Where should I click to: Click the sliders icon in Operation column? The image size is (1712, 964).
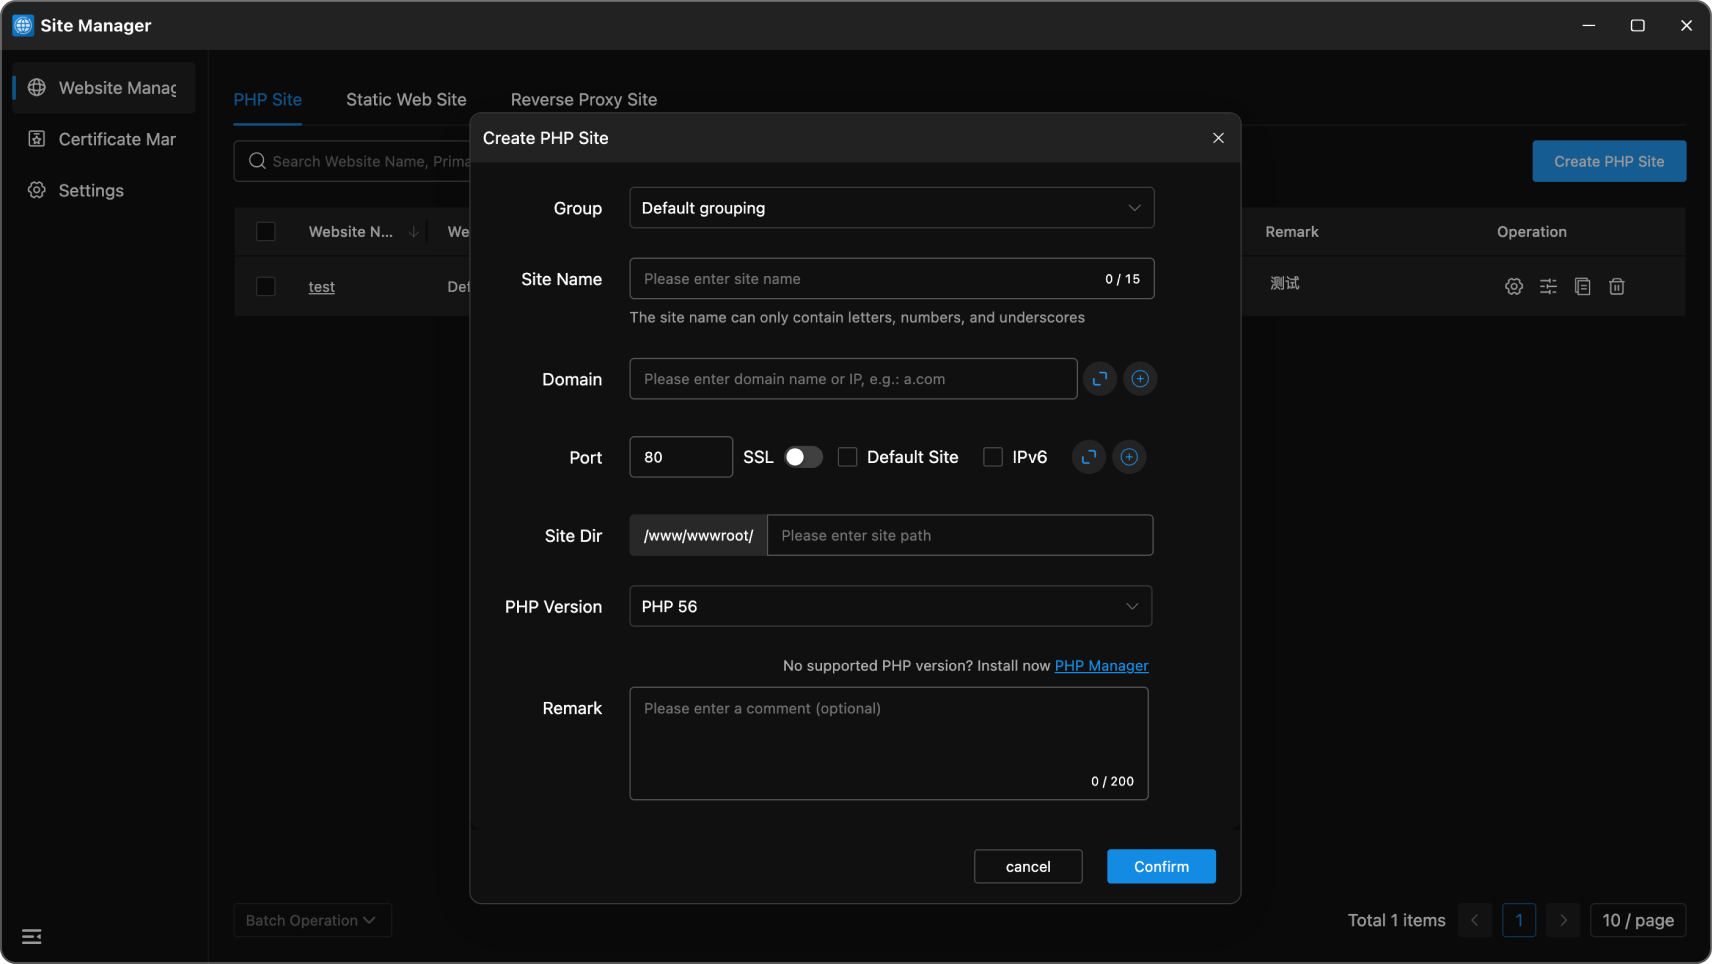pyautogui.click(x=1548, y=287)
